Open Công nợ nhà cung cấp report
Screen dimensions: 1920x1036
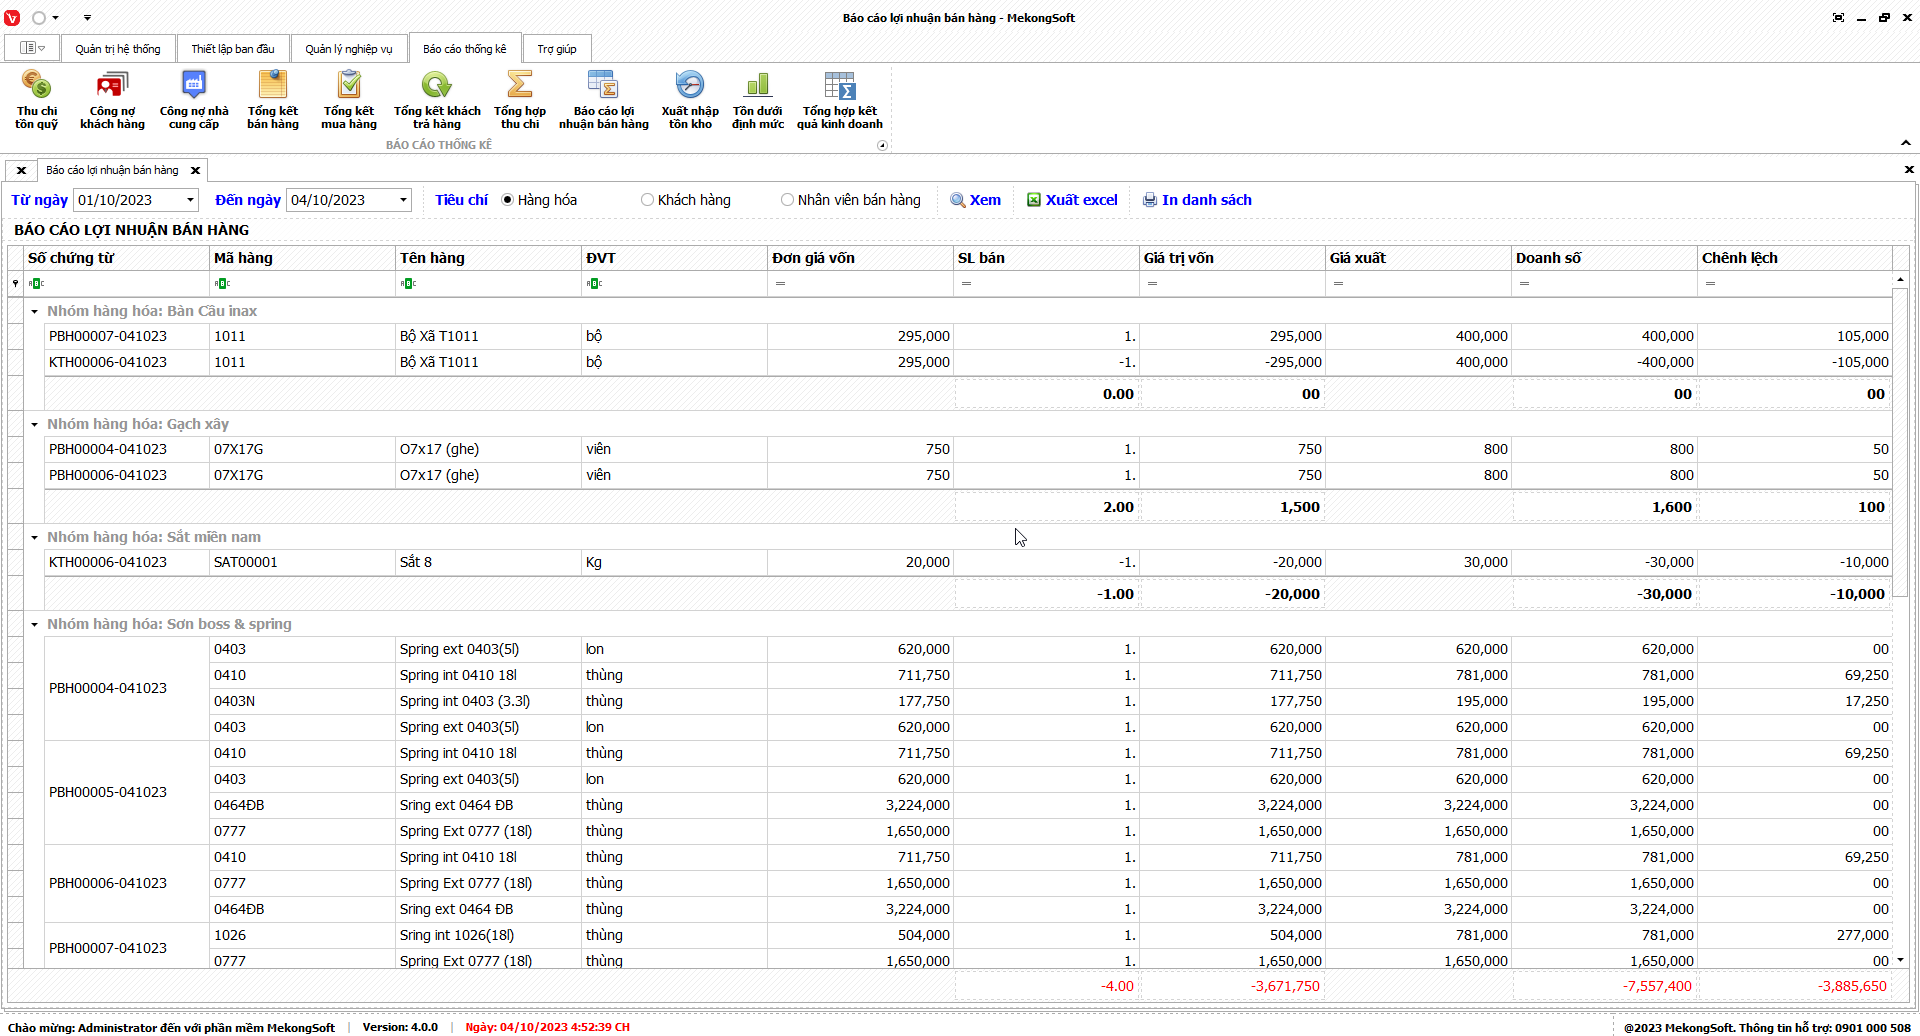pos(194,99)
